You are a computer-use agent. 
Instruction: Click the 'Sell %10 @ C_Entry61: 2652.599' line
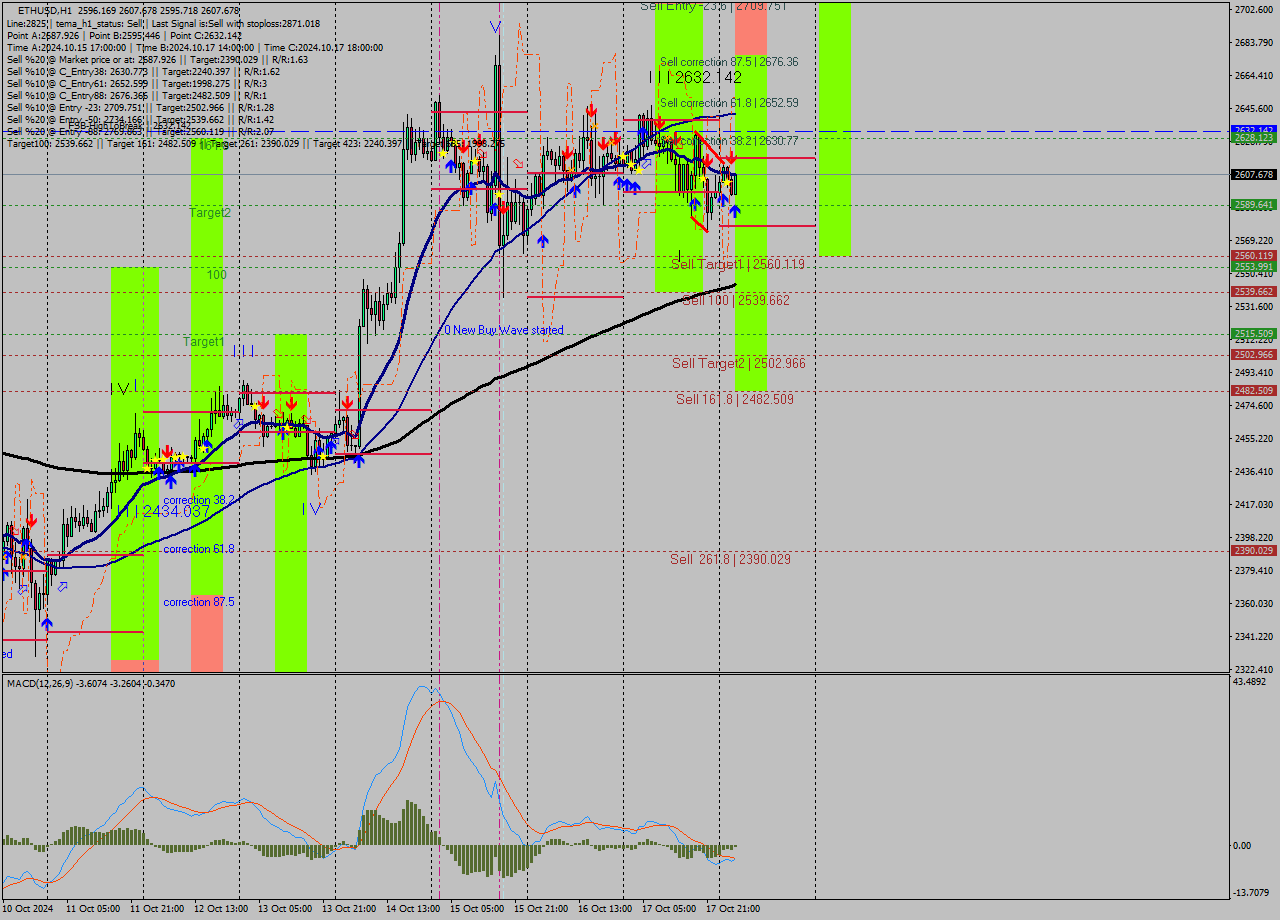tap(137, 83)
